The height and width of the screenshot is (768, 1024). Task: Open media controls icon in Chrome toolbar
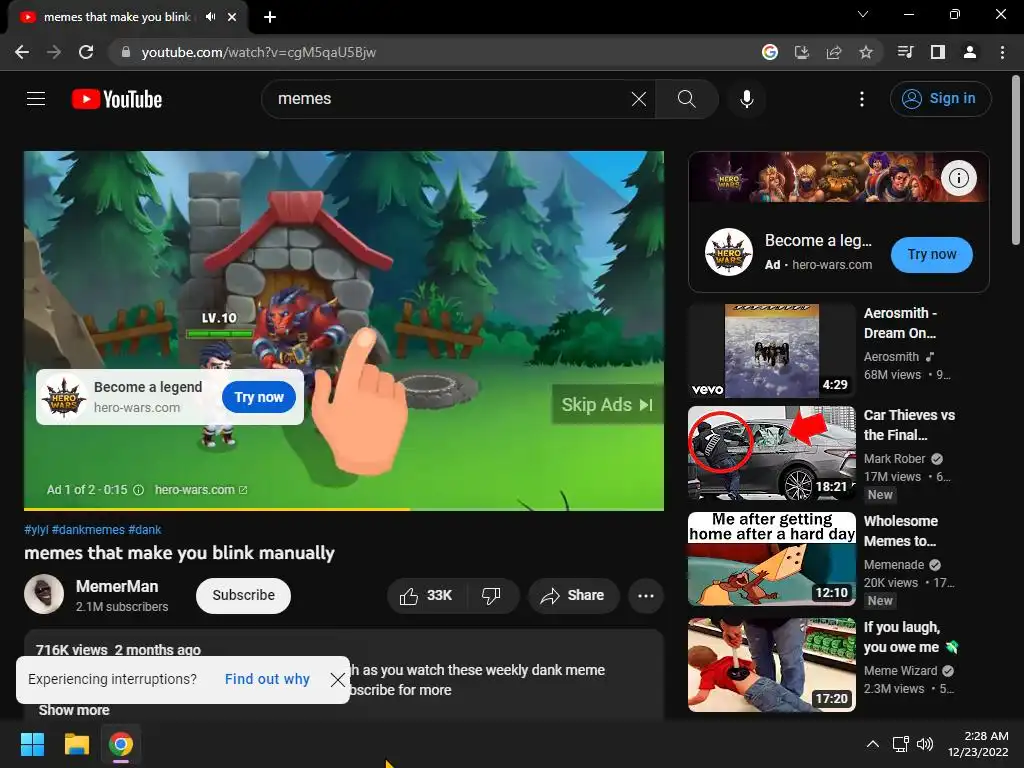(x=905, y=52)
